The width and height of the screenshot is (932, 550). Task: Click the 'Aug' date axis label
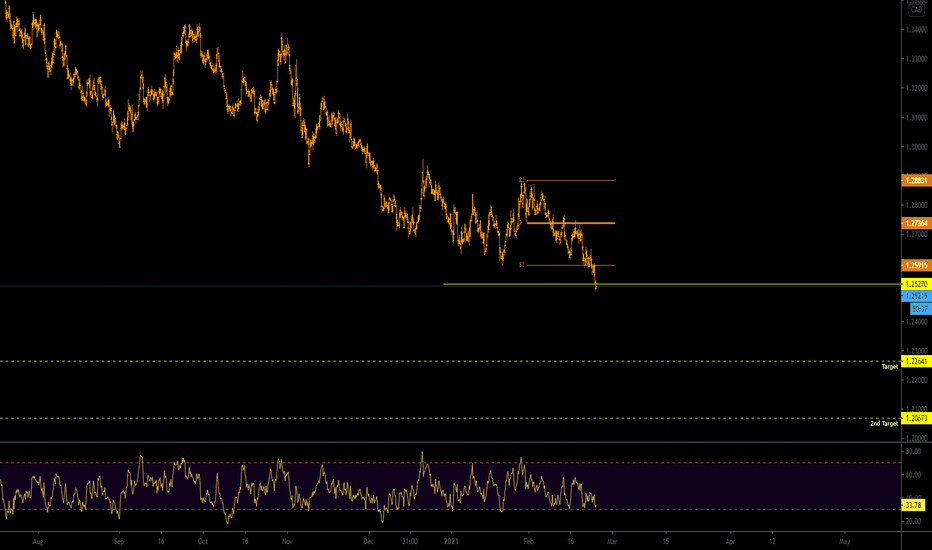38,542
